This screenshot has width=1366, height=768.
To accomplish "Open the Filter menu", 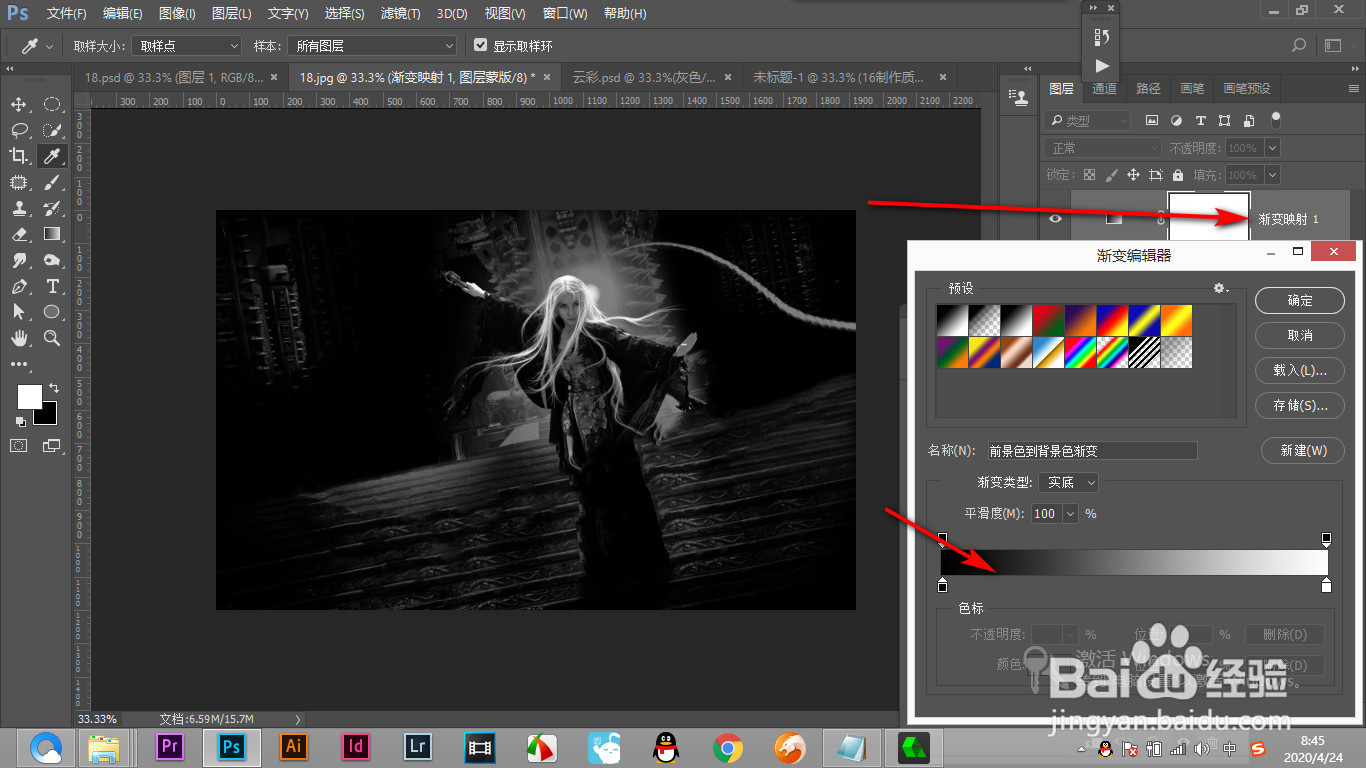I will [400, 14].
